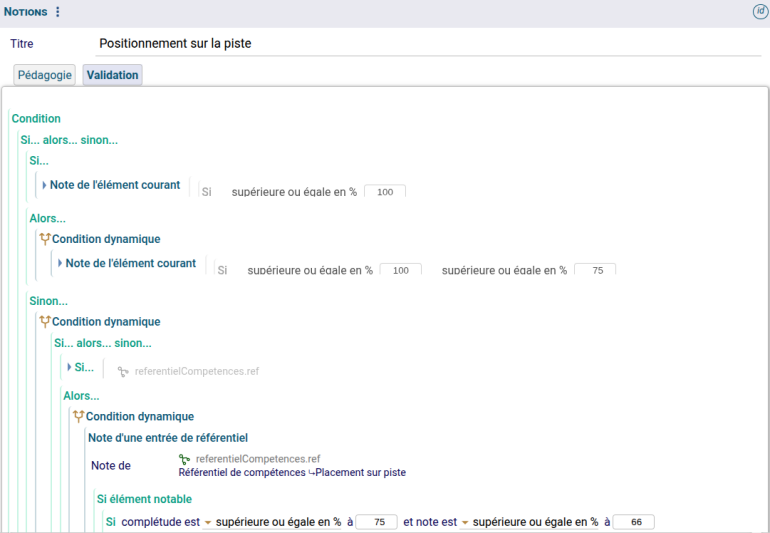Click the top-level Condition label

(x=36, y=118)
